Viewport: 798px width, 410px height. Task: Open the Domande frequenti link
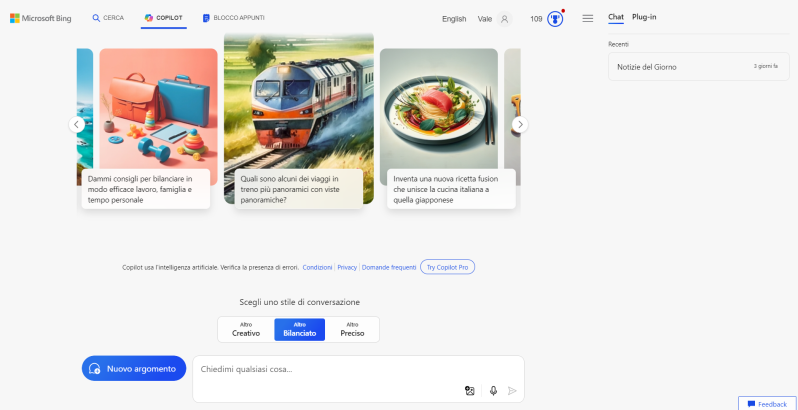389,268
